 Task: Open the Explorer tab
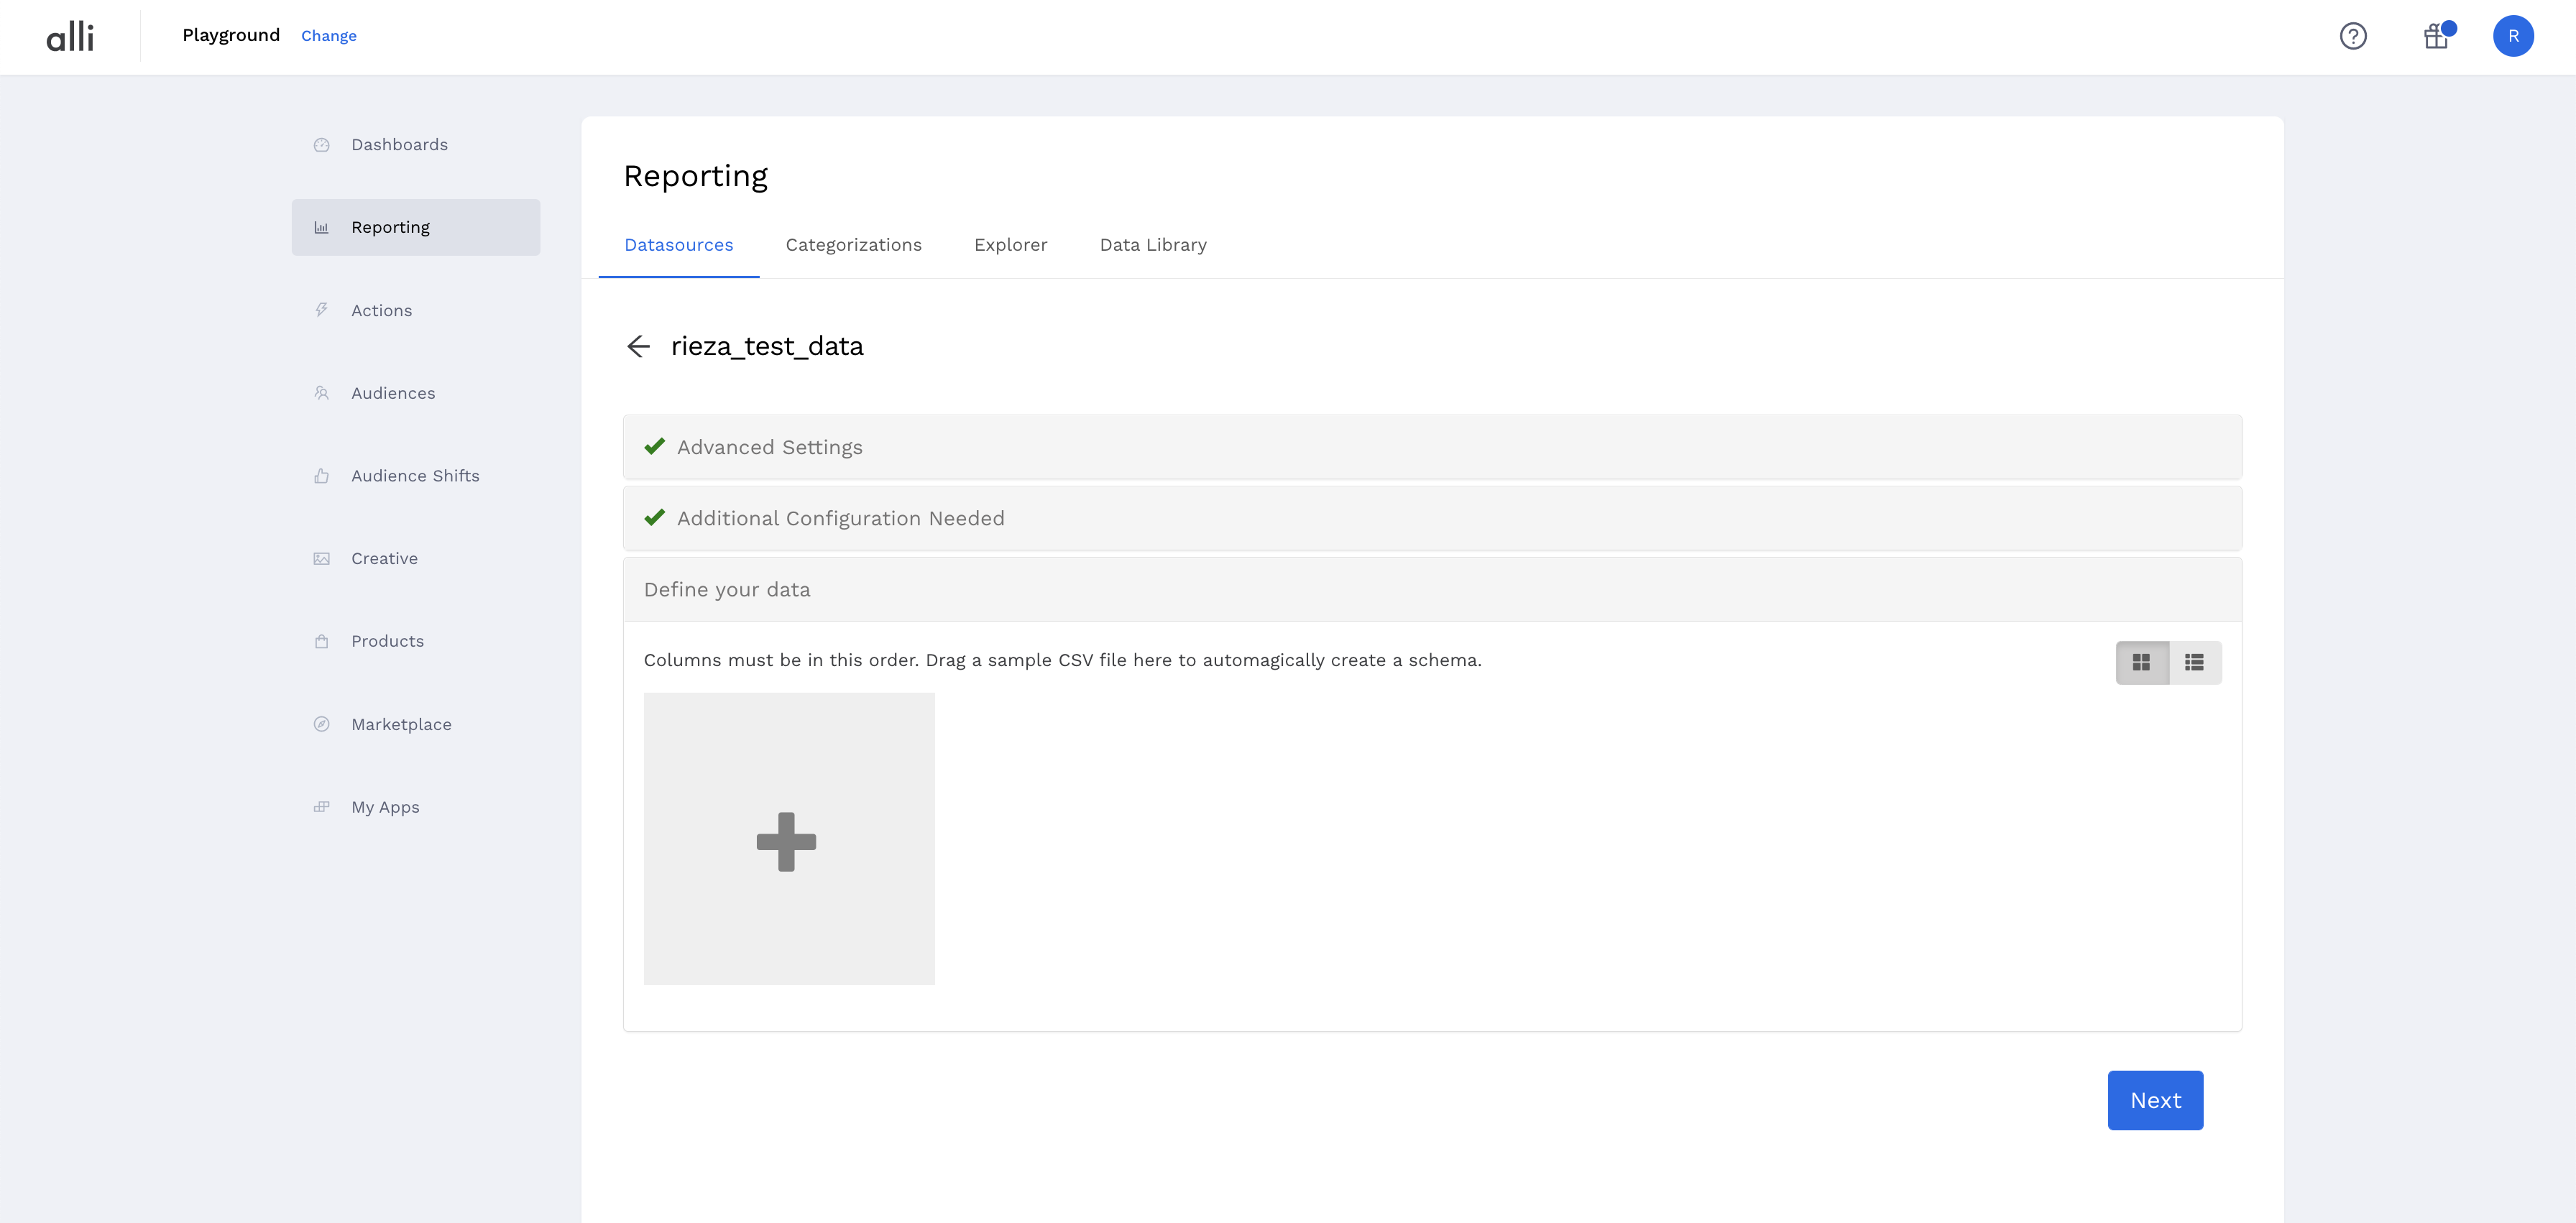[1010, 245]
